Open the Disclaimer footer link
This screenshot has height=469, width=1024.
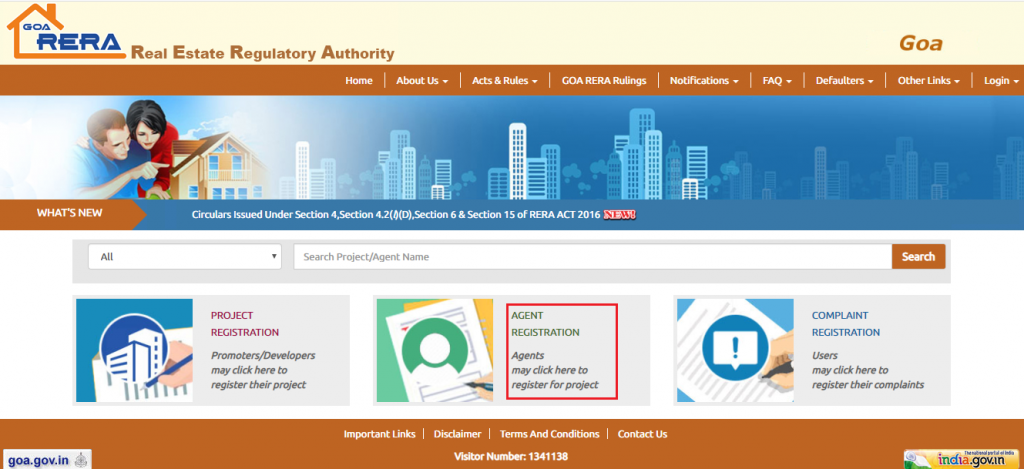[x=457, y=434]
